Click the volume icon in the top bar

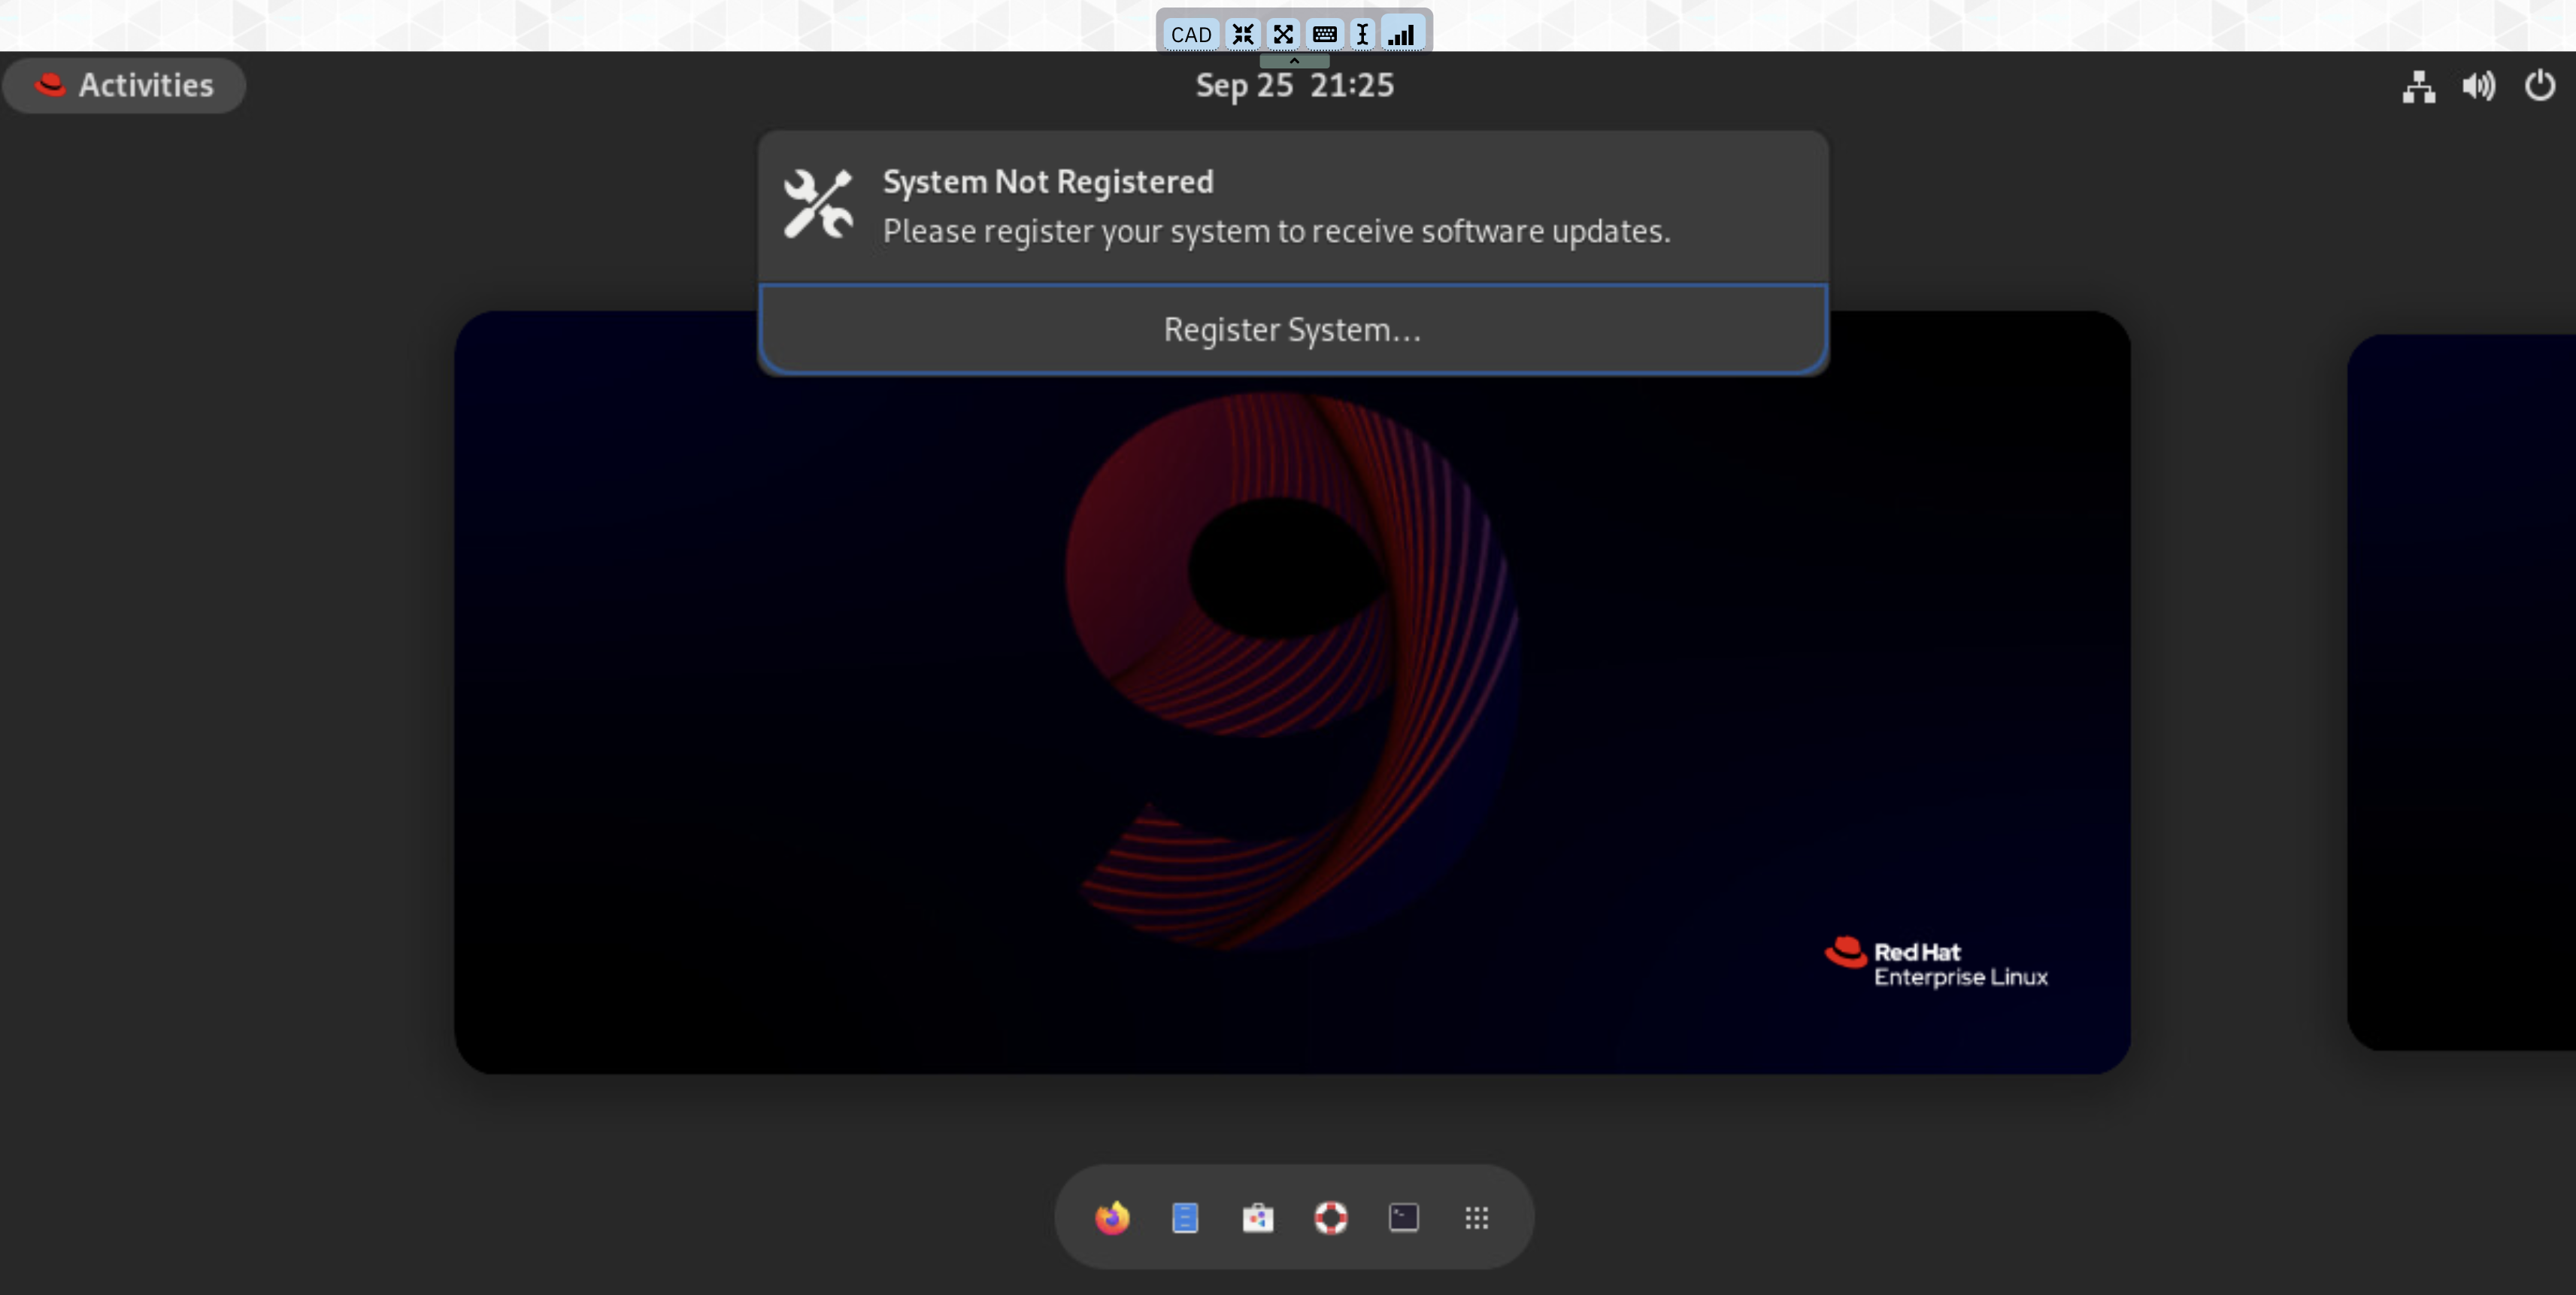pyautogui.click(x=2479, y=86)
